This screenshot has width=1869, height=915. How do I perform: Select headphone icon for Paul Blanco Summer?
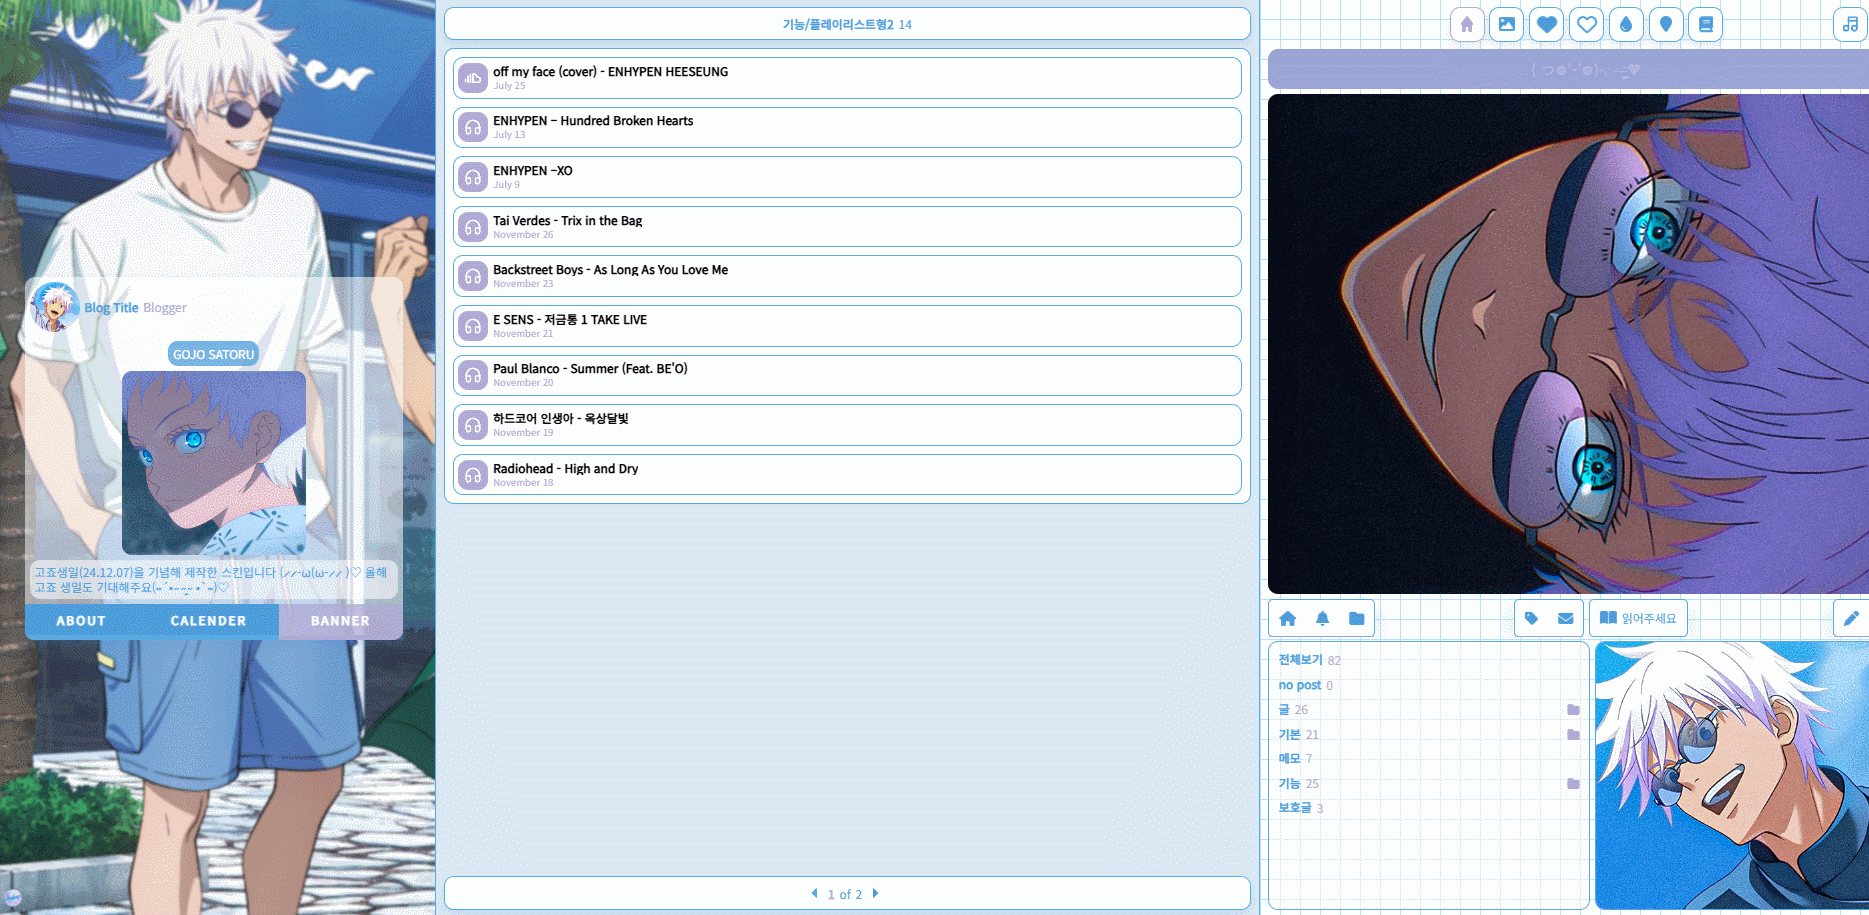473,375
